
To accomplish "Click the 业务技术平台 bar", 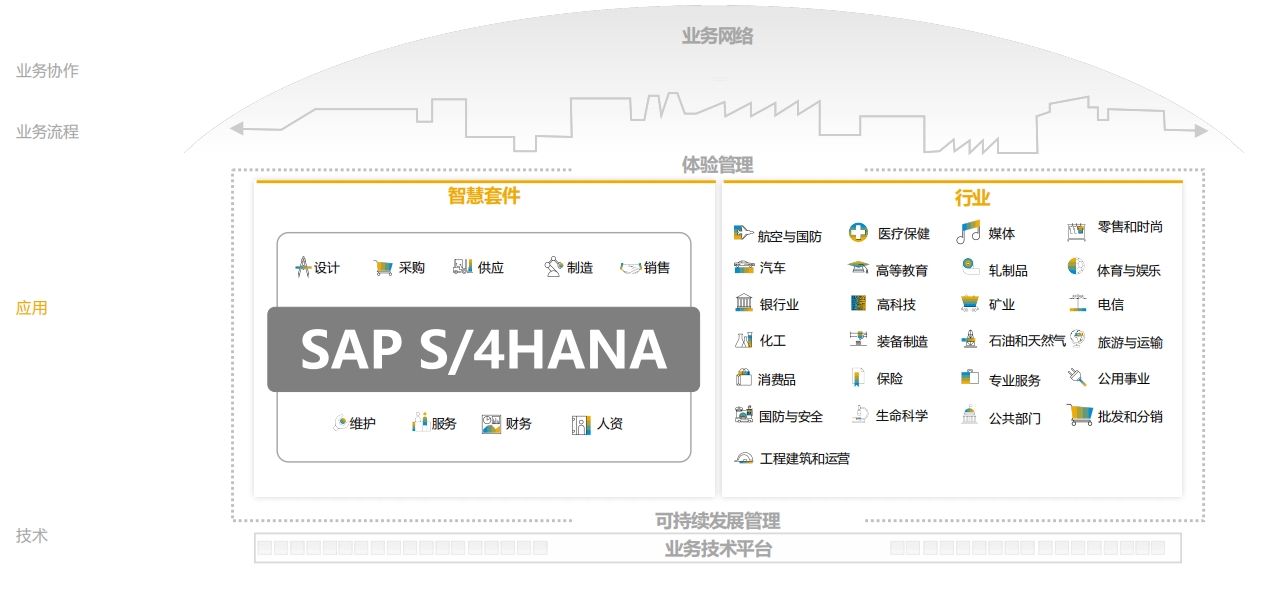I will [x=718, y=548].
